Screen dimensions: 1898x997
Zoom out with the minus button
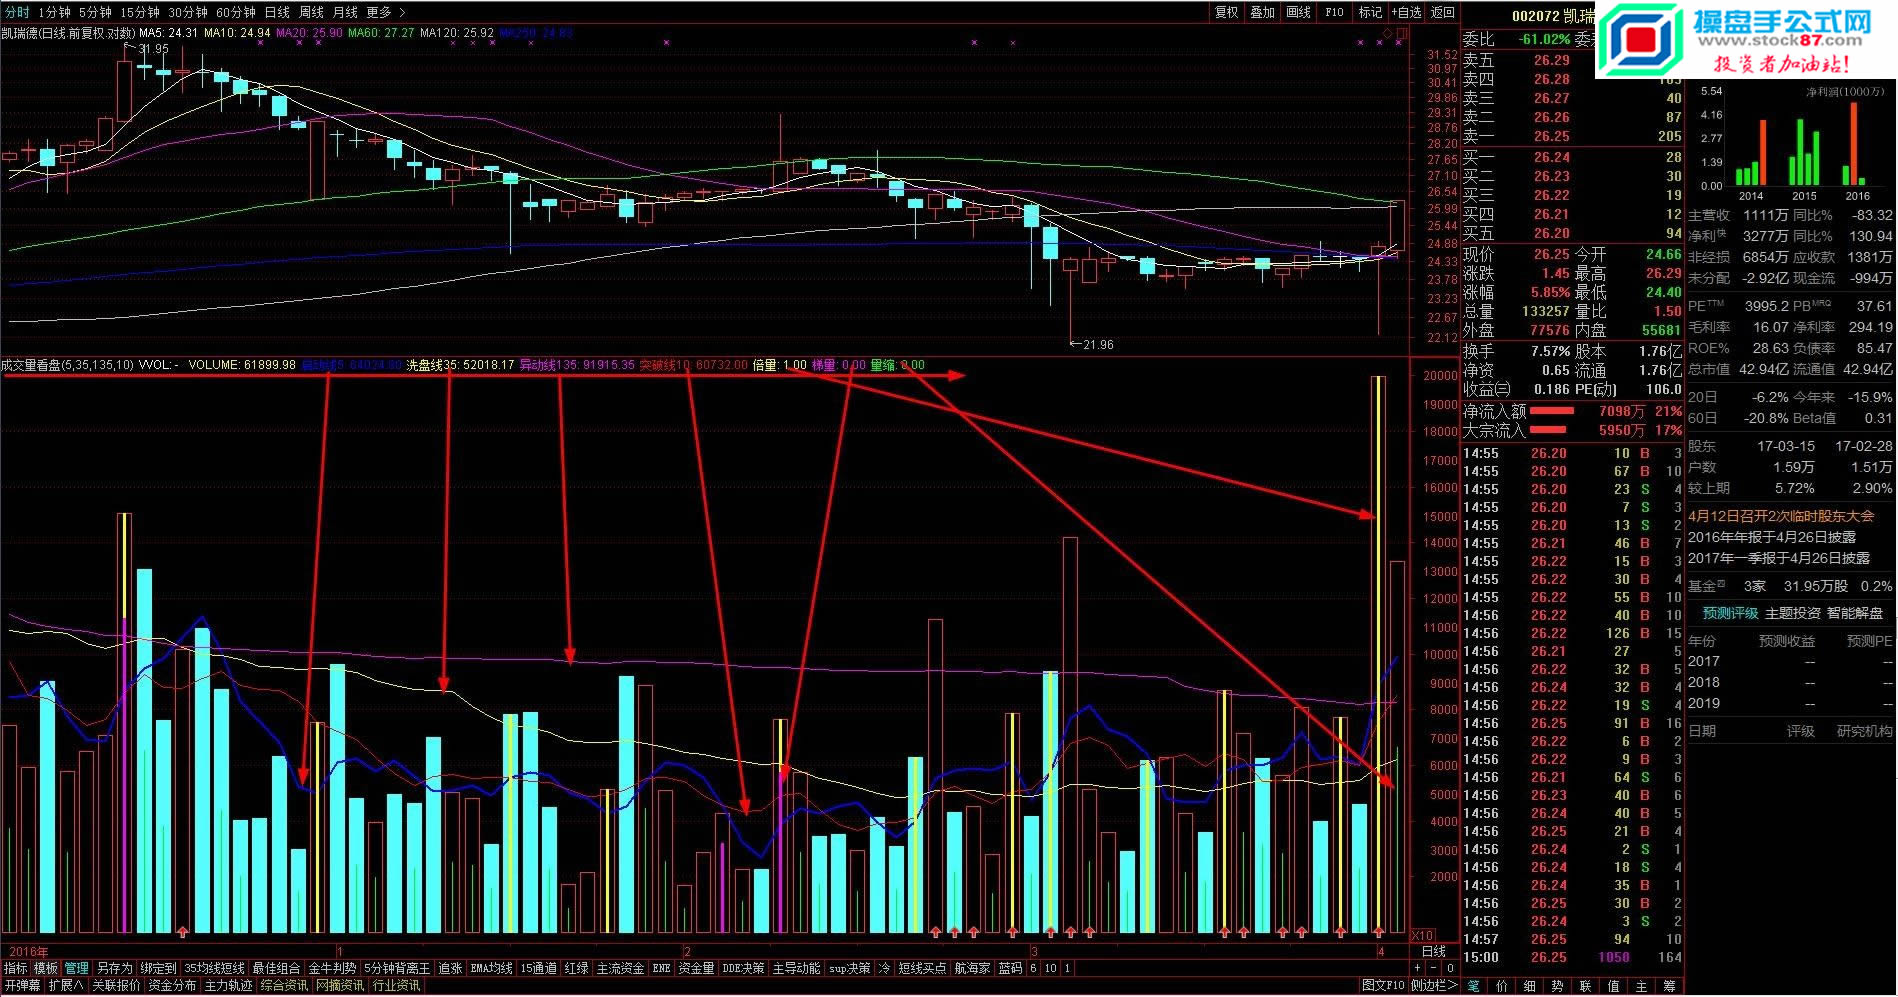tap(1434, 968)
